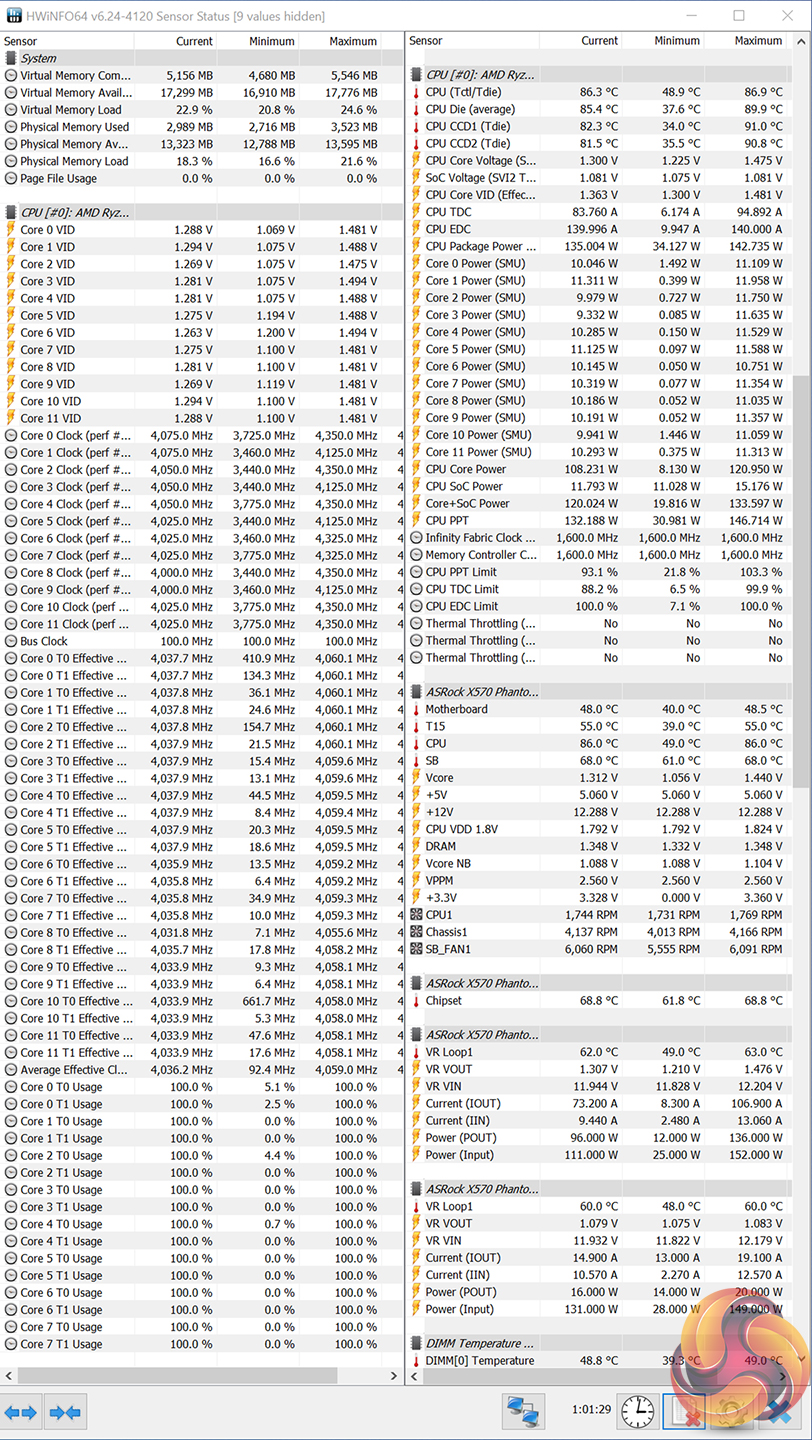Click the right pane horizontal scrollbar
Image resolution: width=812 pixels, height=1440 pixels.
point(600,1377)
